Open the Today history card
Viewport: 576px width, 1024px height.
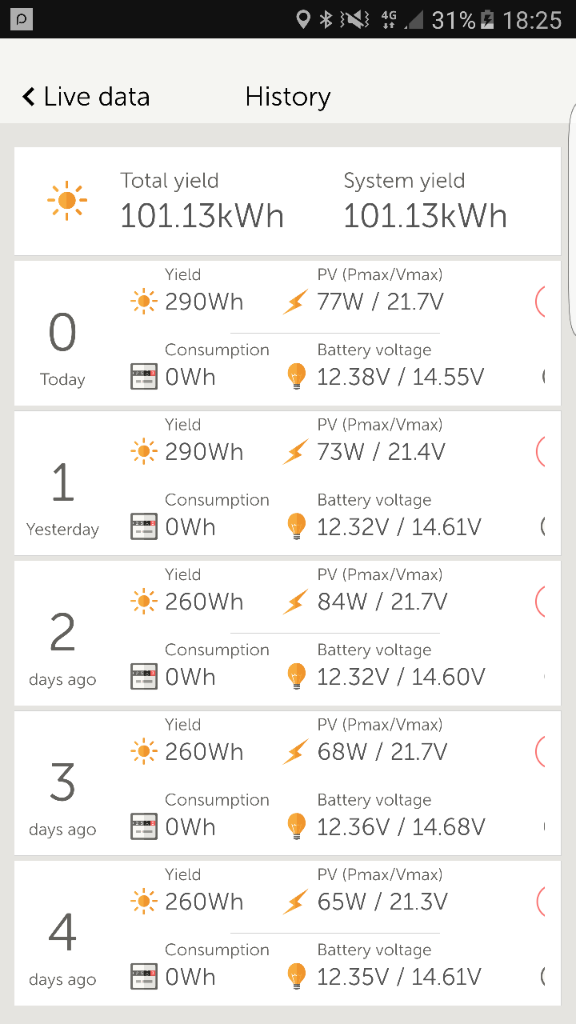click(x=287, y=333)
